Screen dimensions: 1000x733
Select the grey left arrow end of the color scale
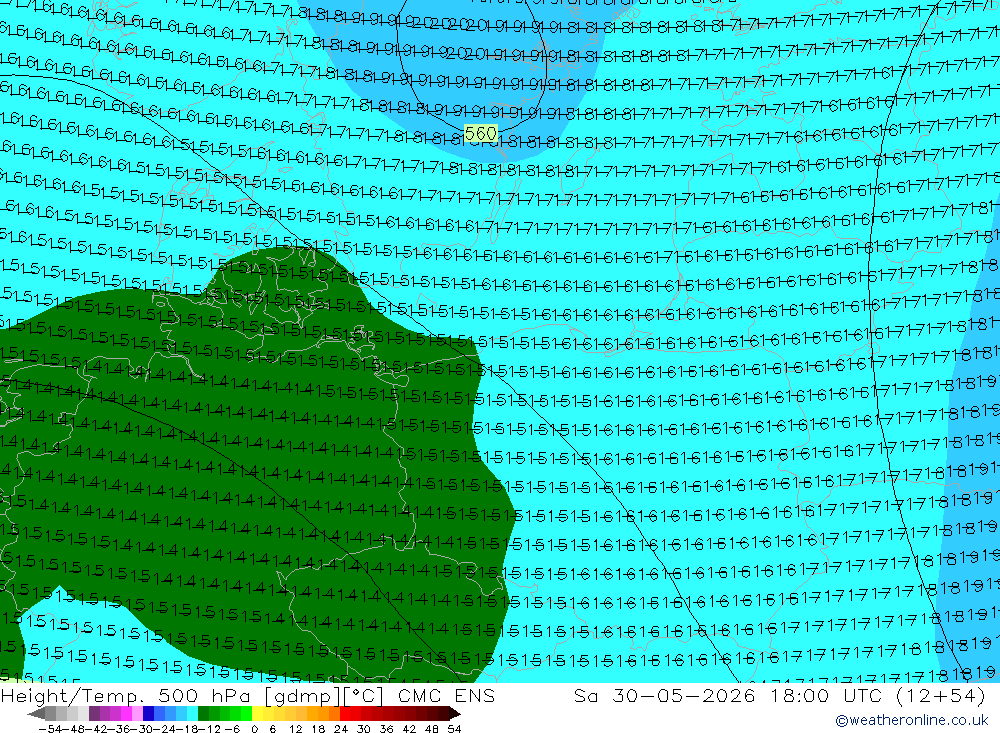pyautogui.click(x=36, y=714)
